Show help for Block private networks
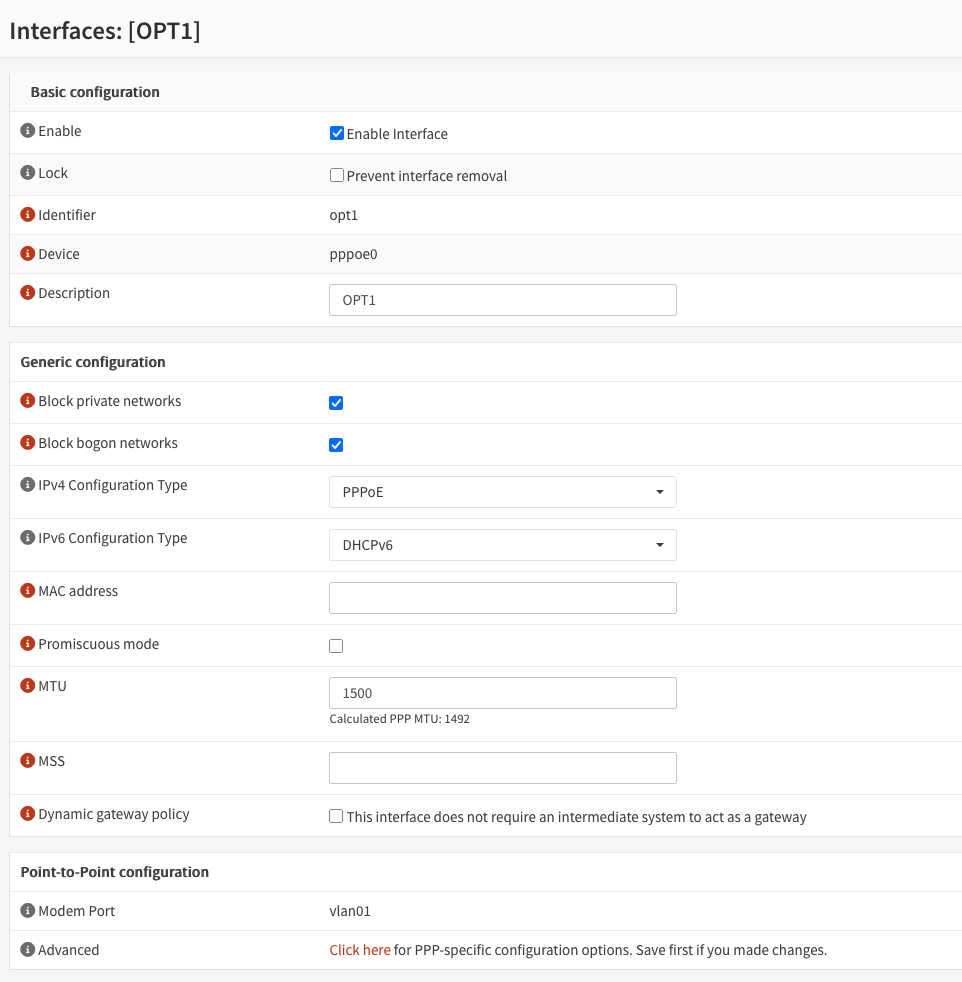The image size is (962, 982). (28, 401)
